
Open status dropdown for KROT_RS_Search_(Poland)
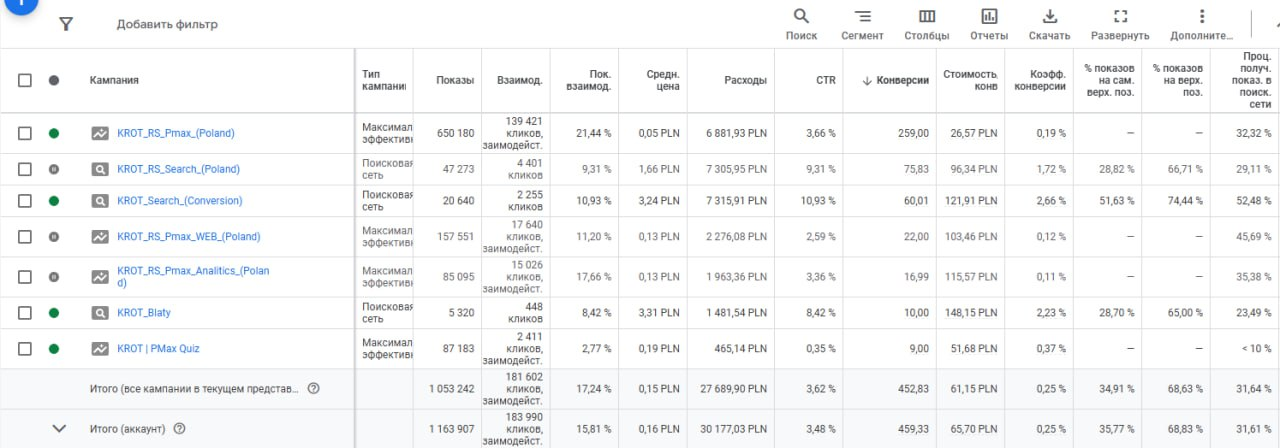(54, 169)
